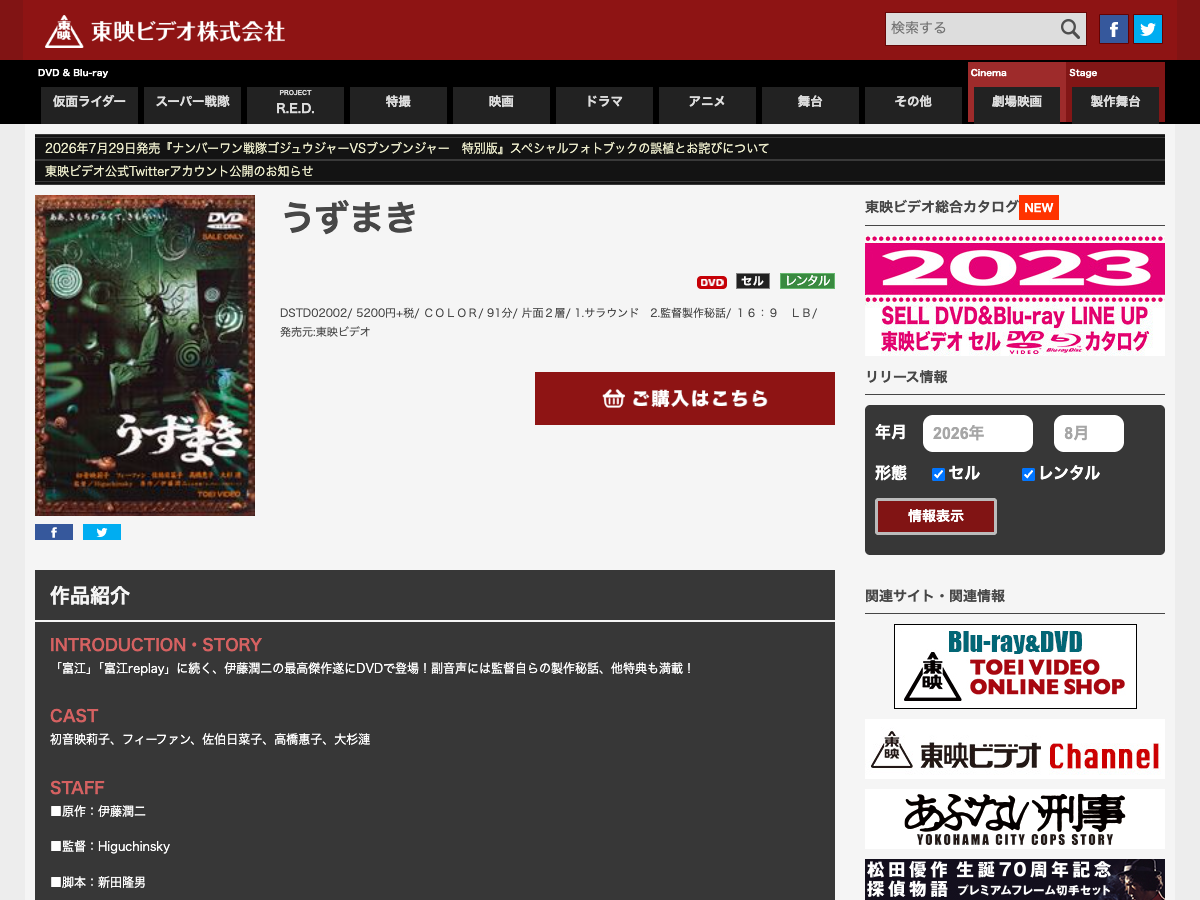Toggle the レンタル checkbox

pyautogui.click(x=1028, y=474)
